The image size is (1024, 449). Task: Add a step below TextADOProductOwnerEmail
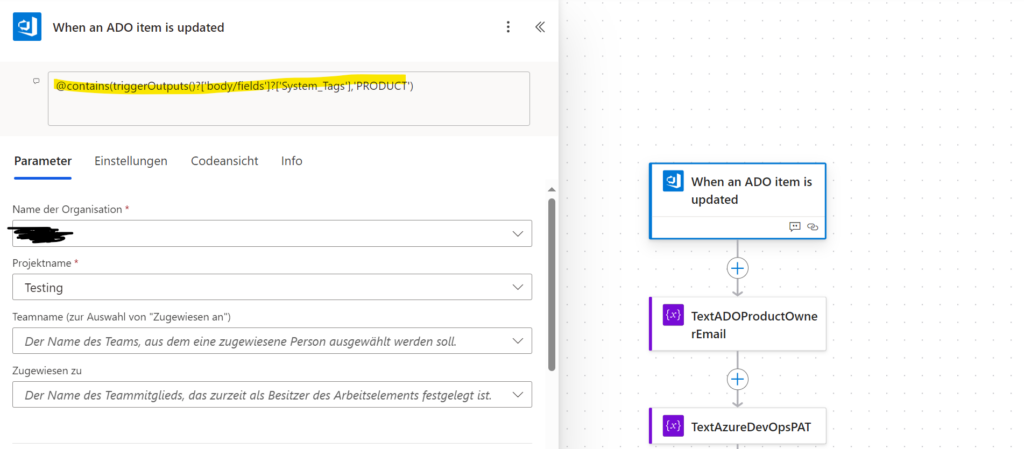[737, 379]
